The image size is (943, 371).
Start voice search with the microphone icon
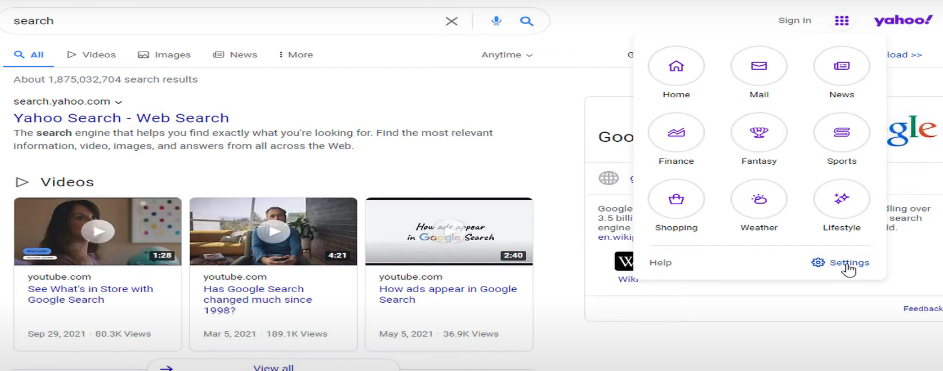click(496, 21)
